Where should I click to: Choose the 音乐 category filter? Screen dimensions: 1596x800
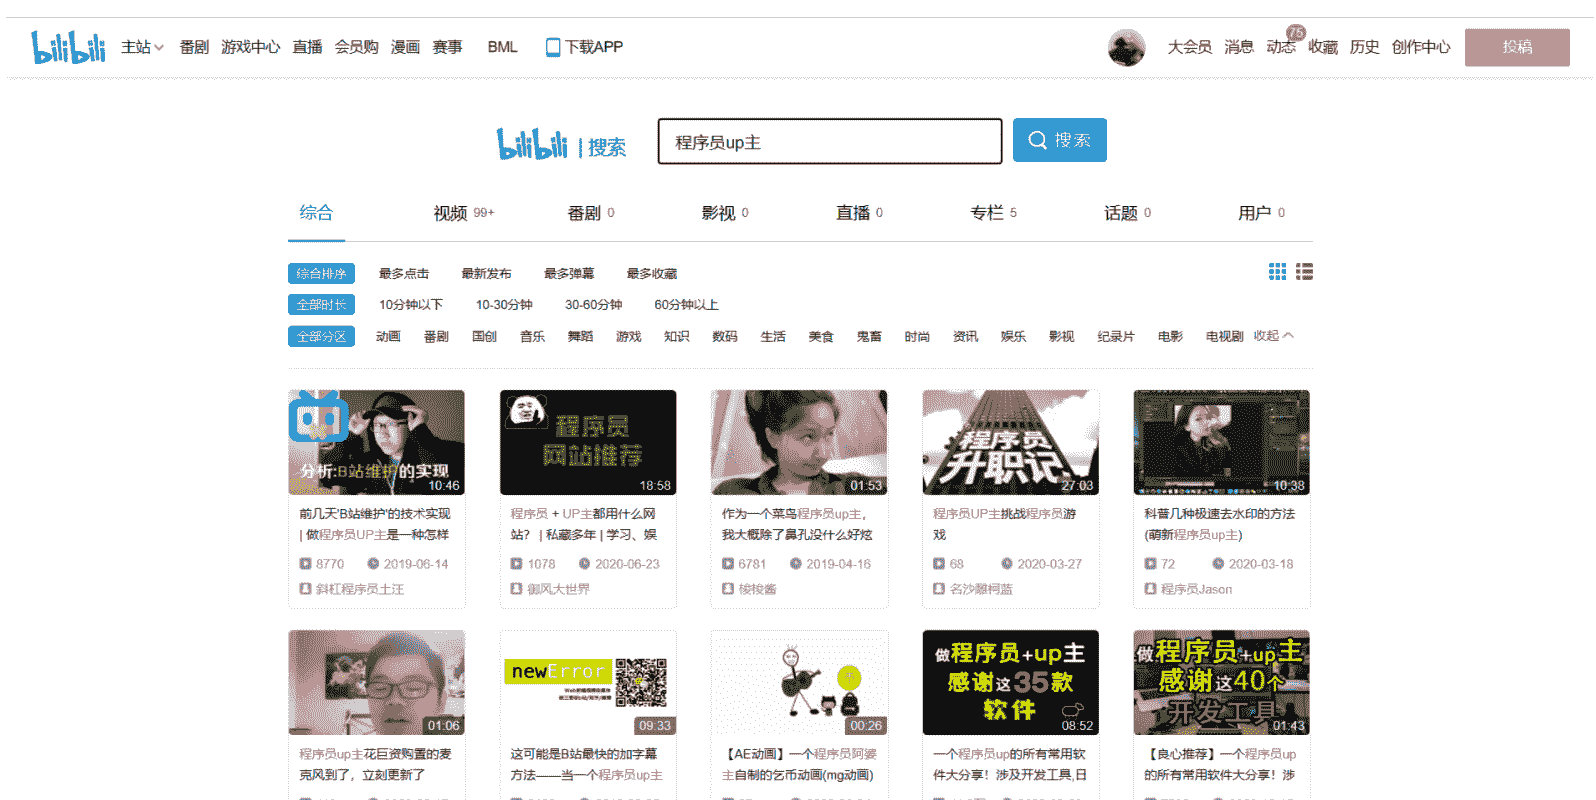point(532,337)
